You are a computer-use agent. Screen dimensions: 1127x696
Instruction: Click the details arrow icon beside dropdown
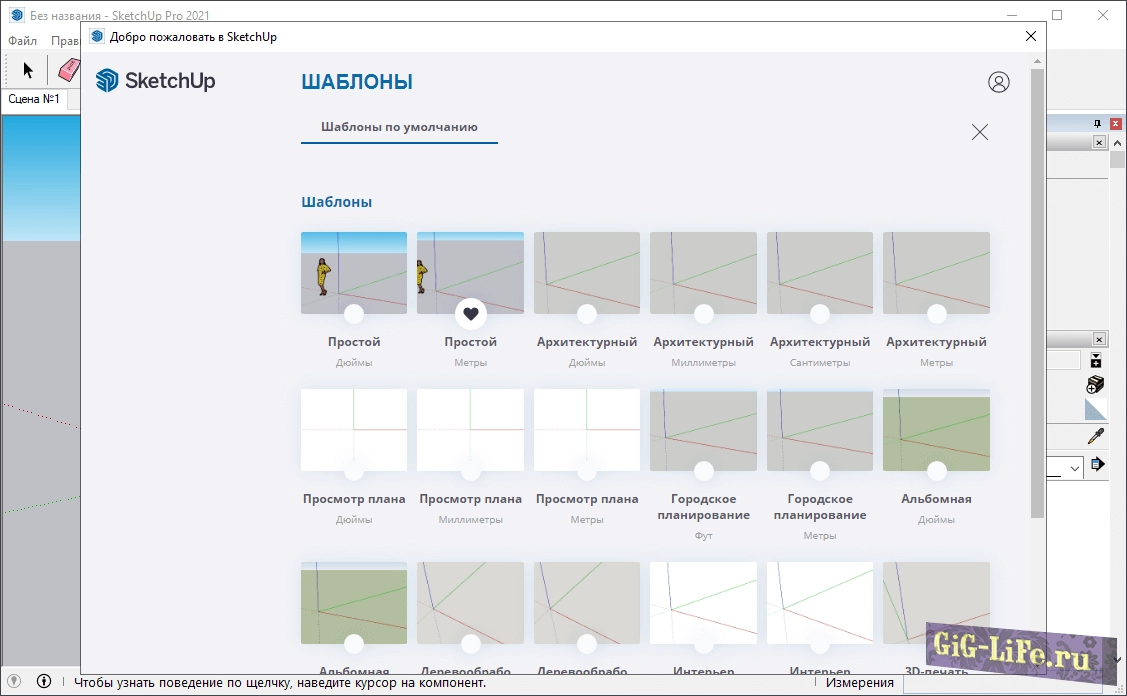[1098, 464]
